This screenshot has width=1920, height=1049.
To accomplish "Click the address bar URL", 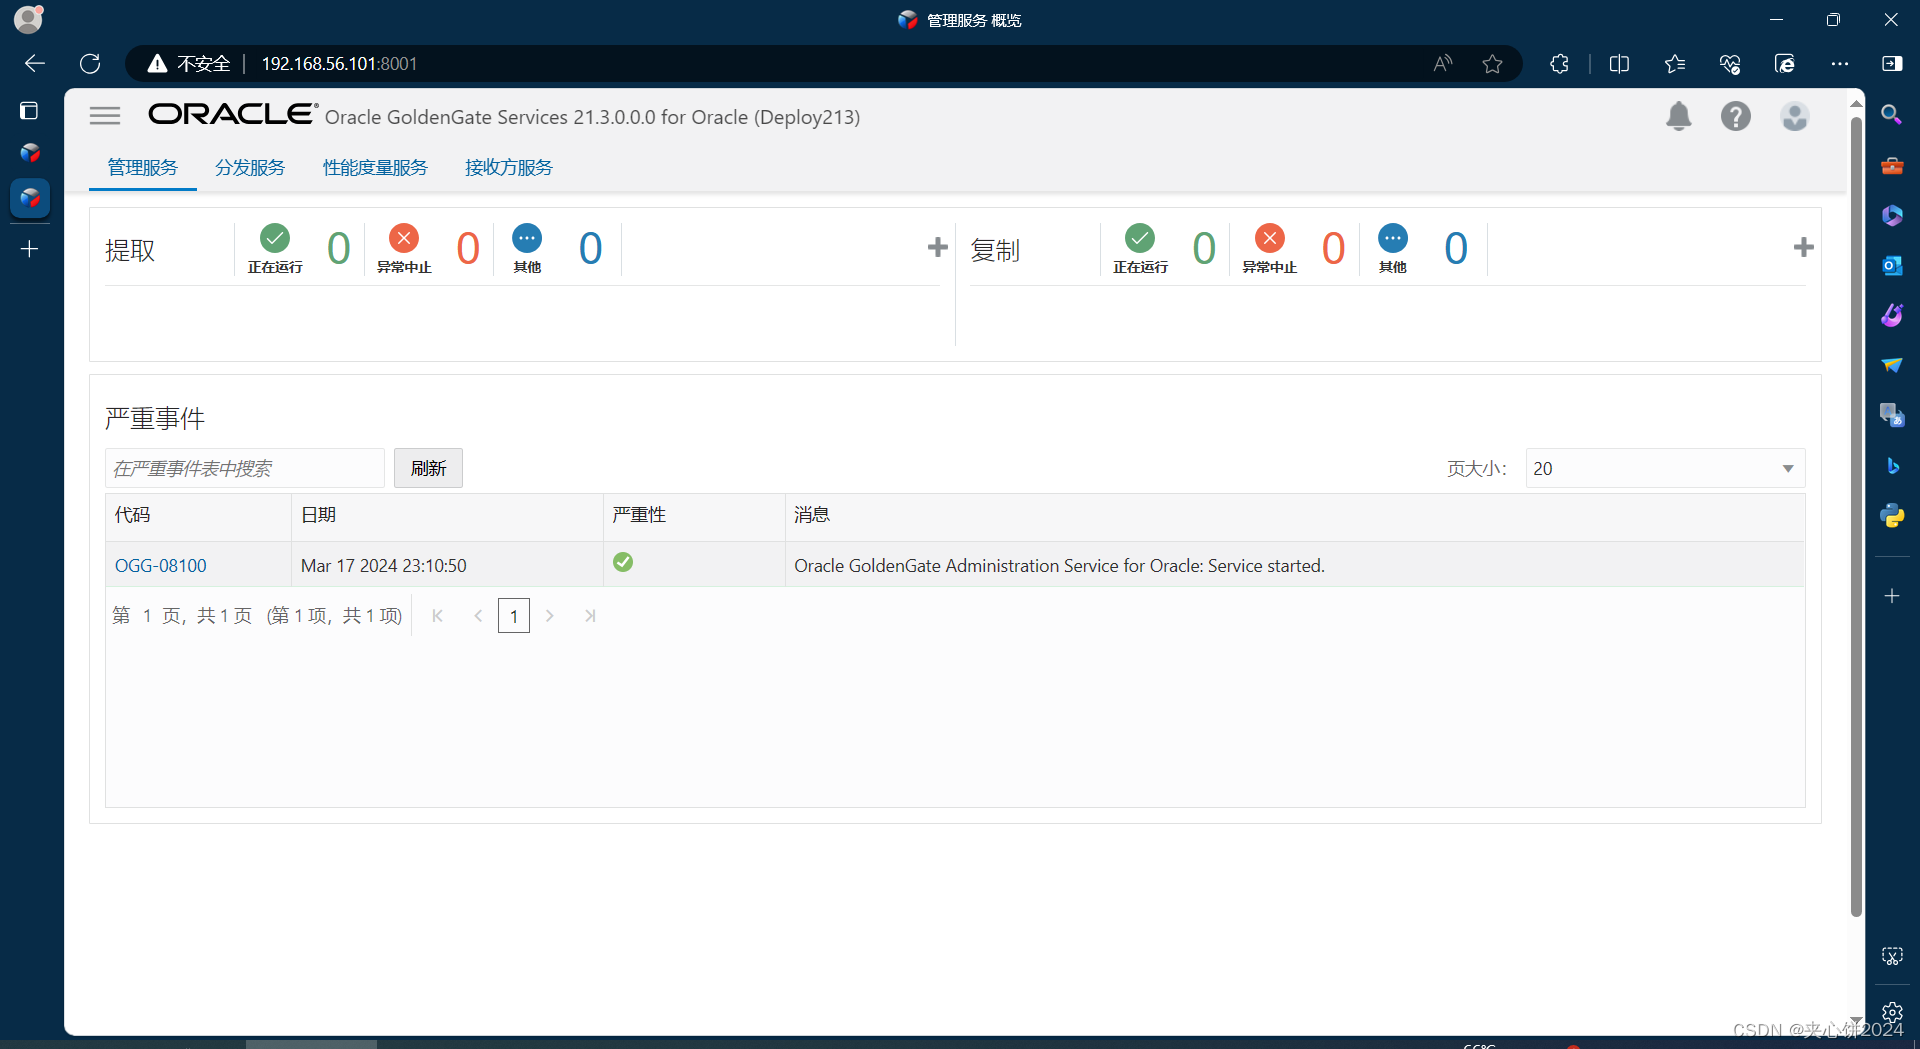I will coord(339,64).
